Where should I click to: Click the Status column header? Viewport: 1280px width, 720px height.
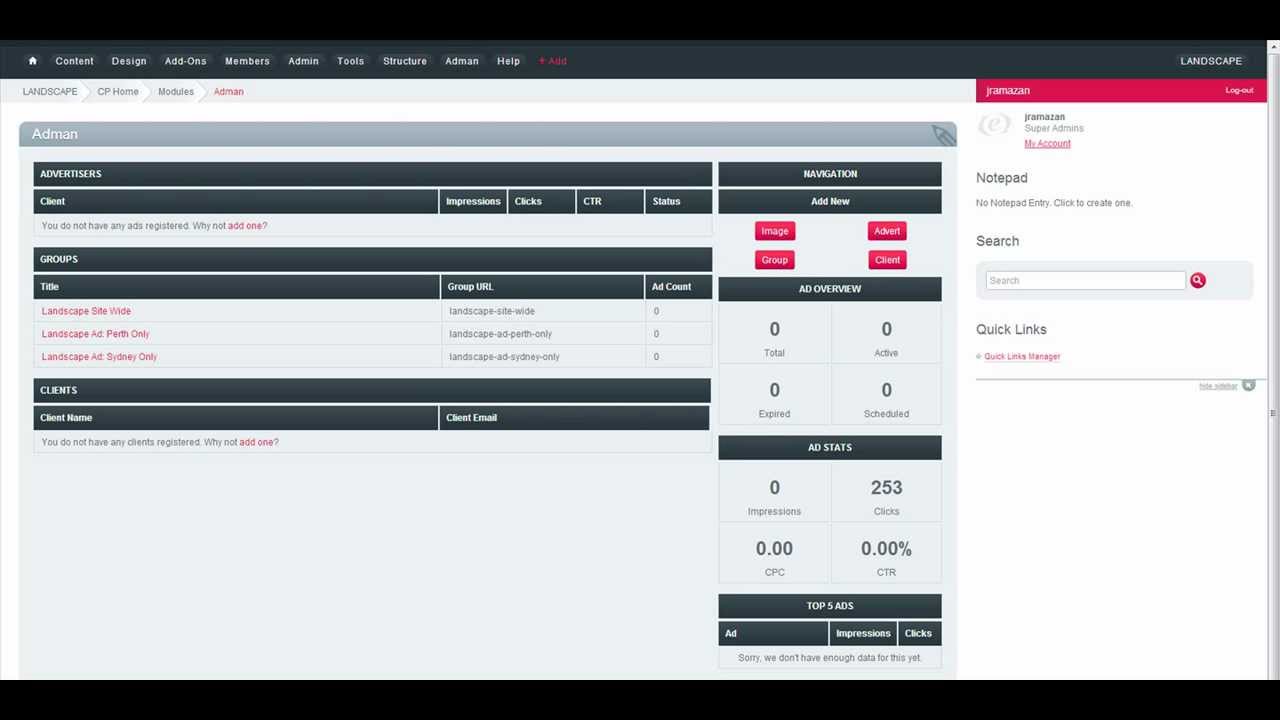point(679,202)
